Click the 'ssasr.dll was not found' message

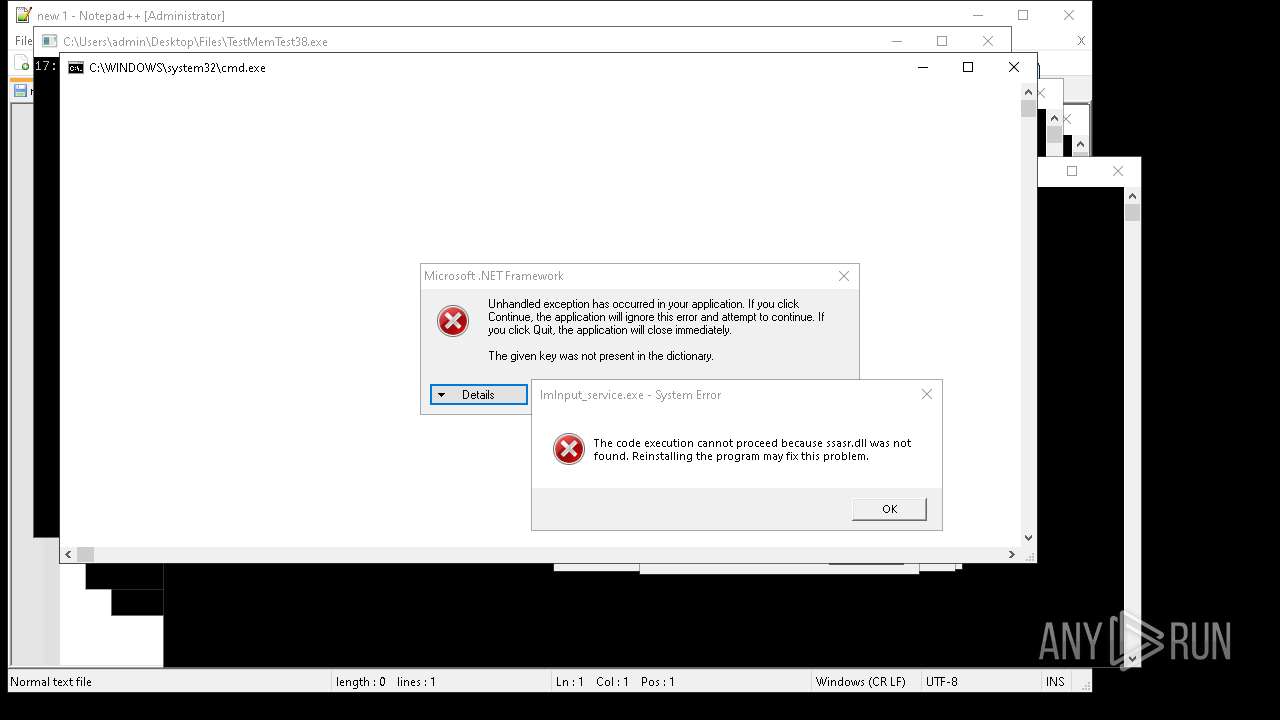pos(752,450)
